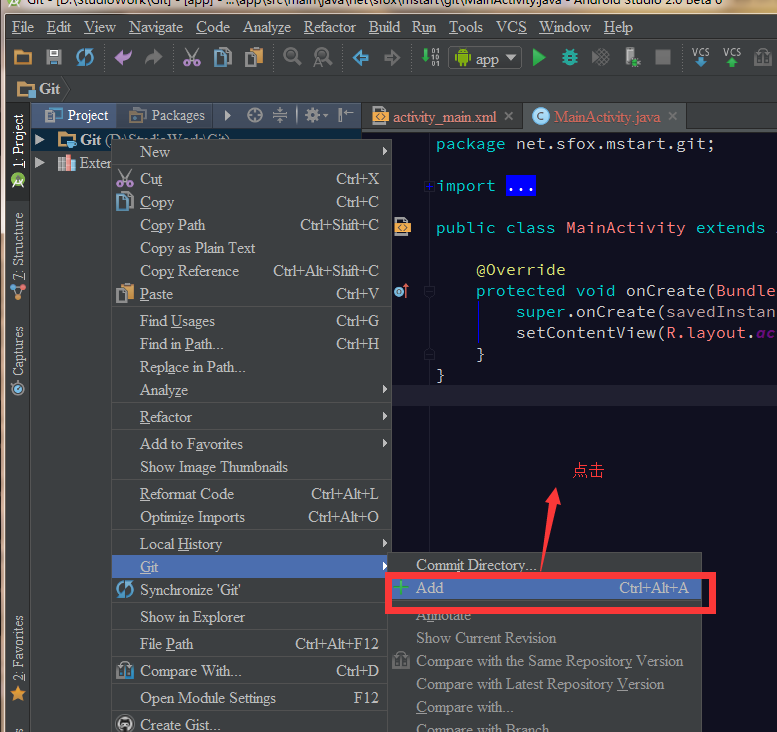Click the Collapse All icon in Project panel
The width and height of the screenshot is (777, 732).
click(280, 115)
